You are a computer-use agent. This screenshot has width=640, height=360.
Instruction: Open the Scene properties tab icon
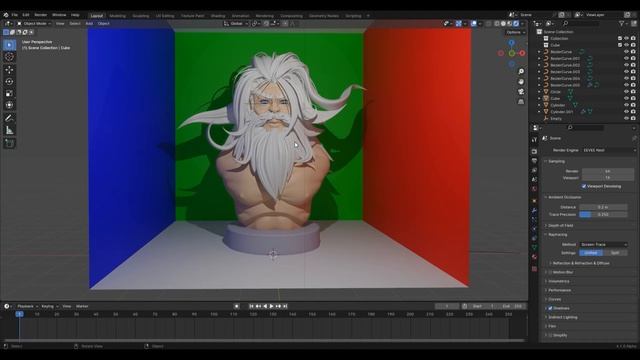[534, 180]
